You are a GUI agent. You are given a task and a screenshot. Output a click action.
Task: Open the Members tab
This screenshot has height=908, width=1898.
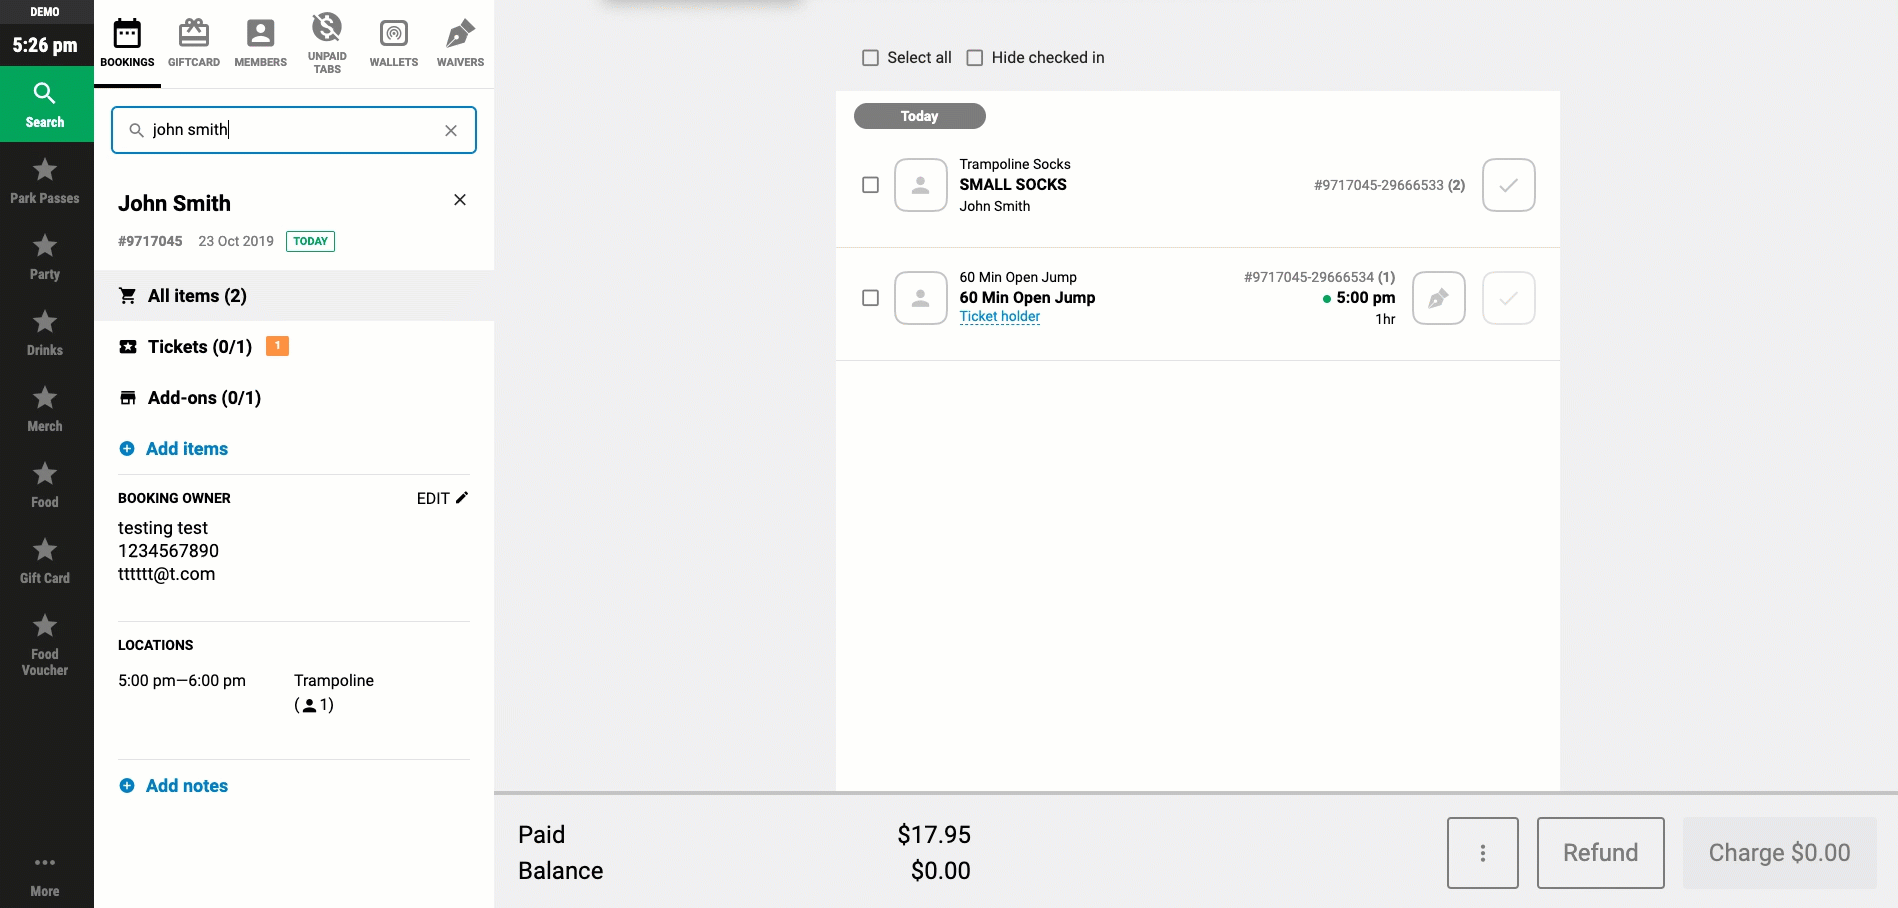pos(260,43)
